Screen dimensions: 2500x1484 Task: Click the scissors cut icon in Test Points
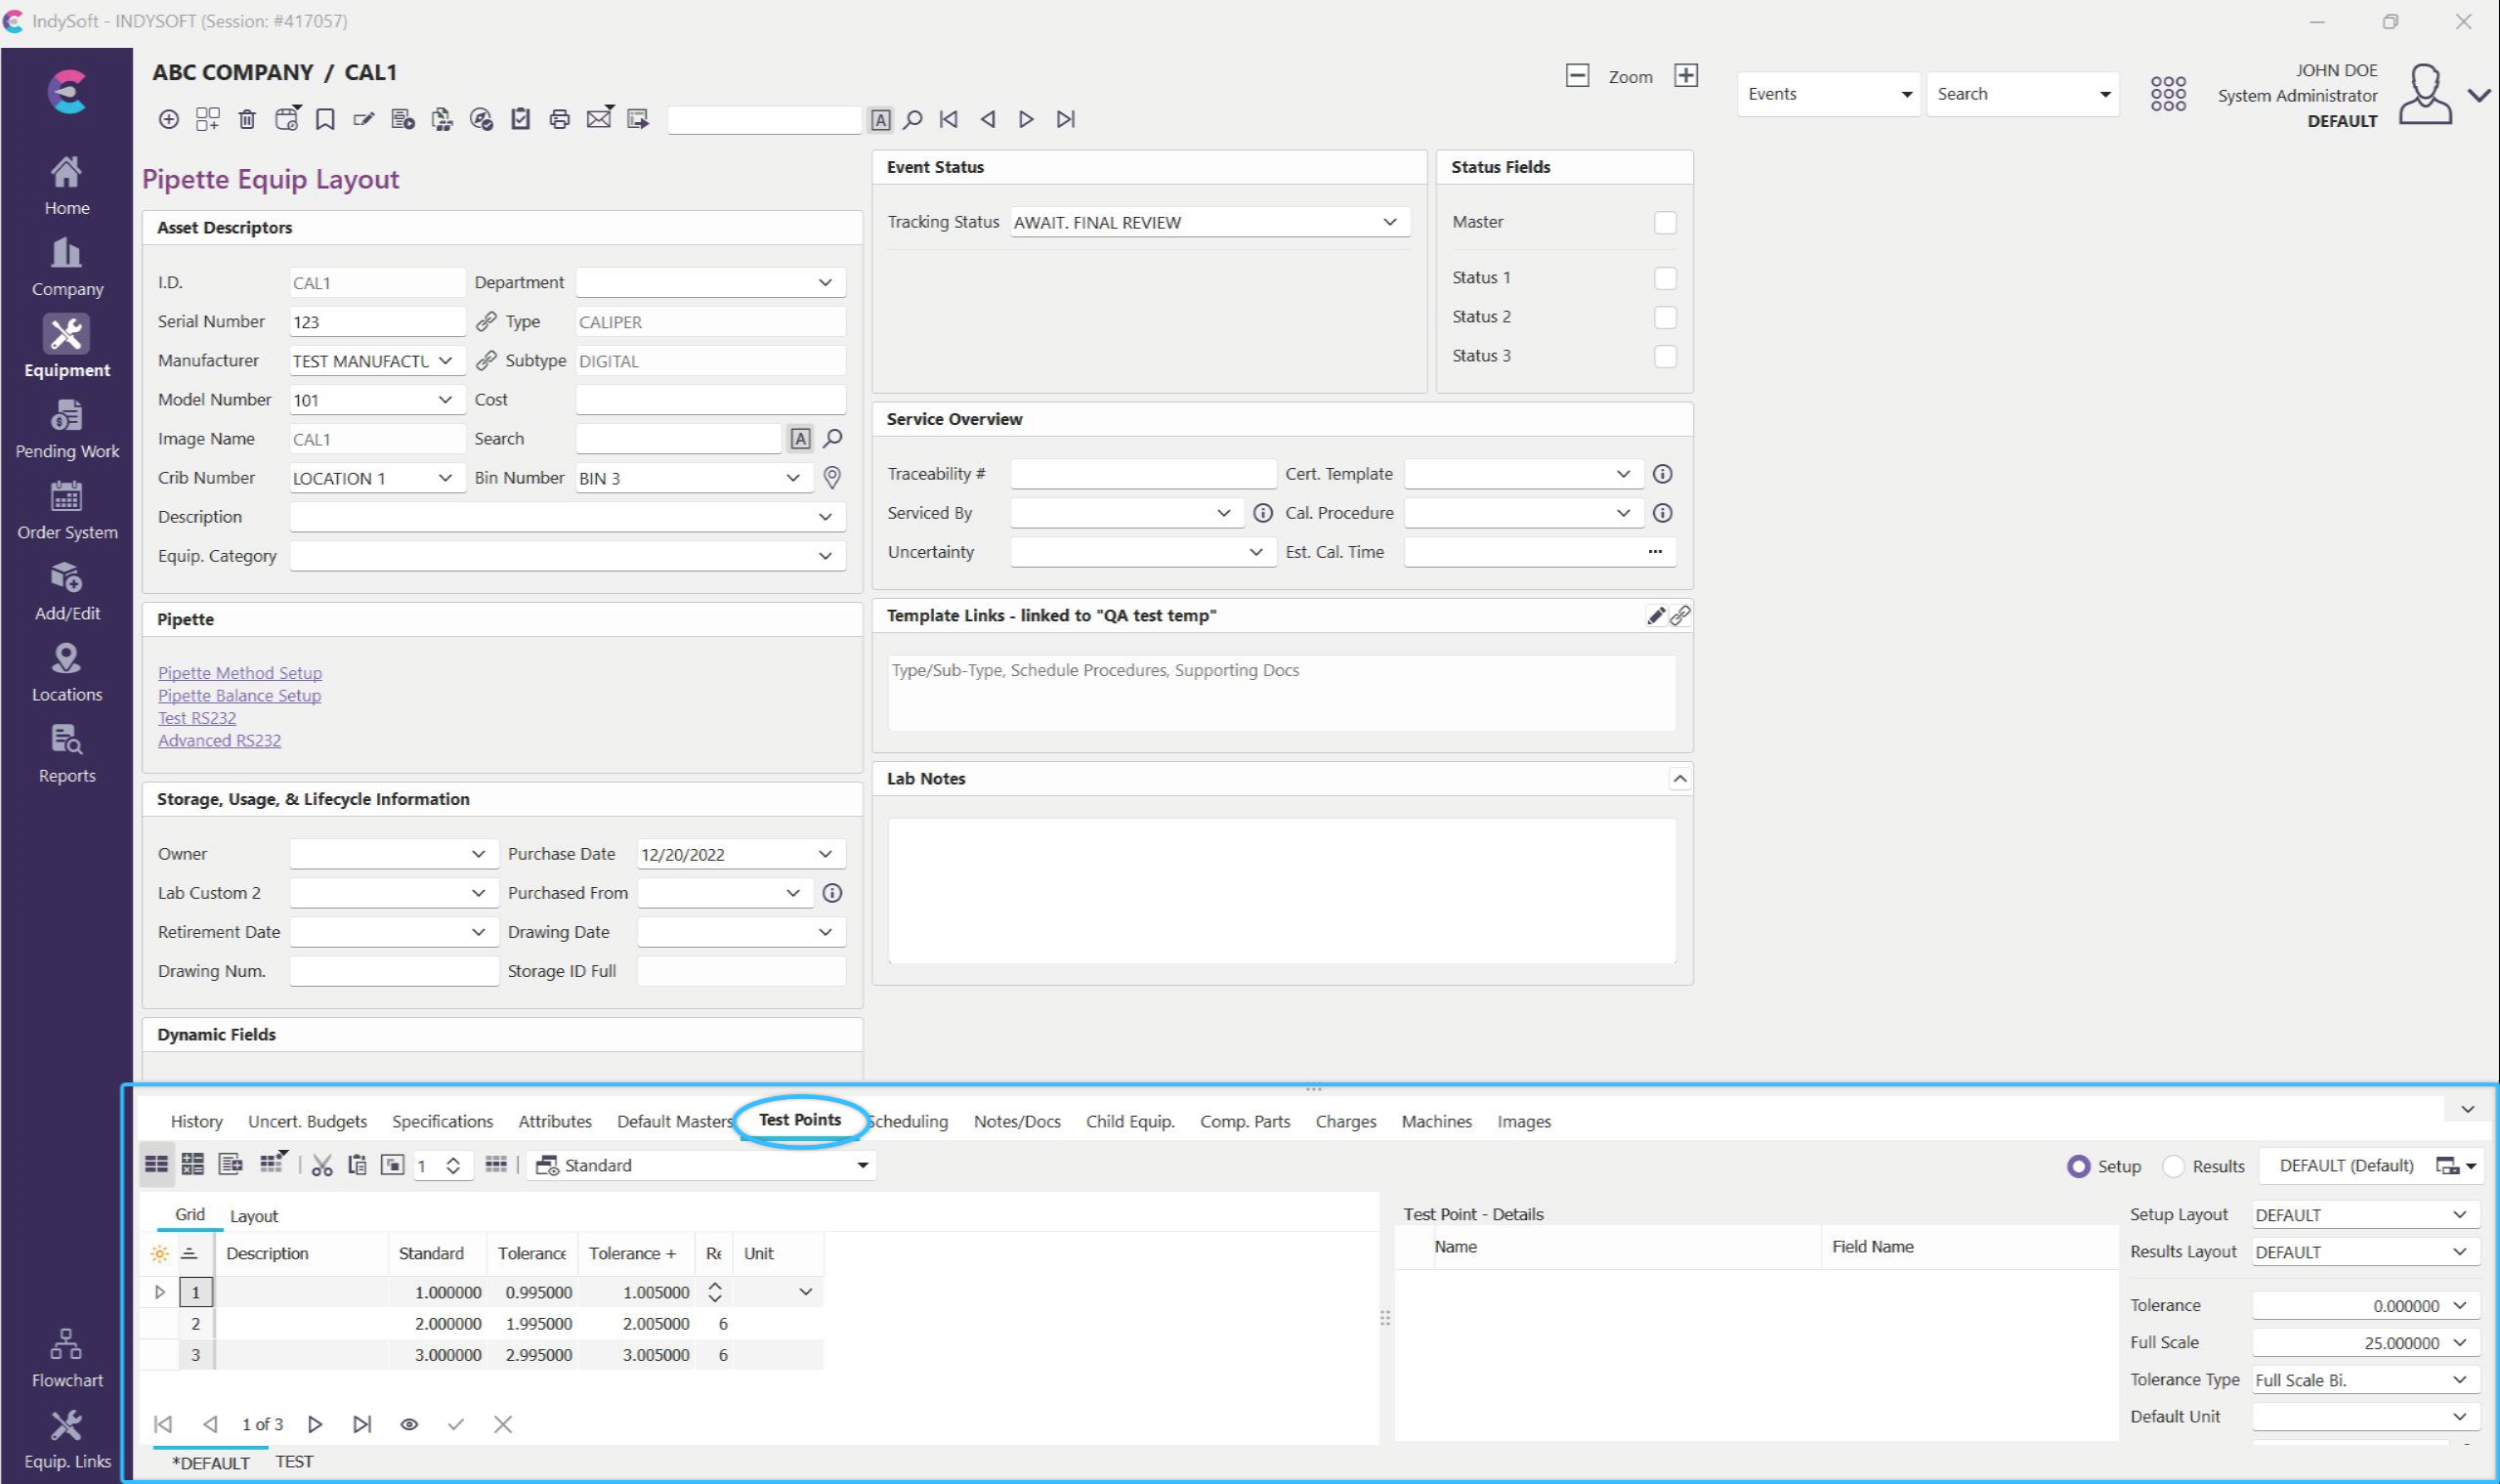(322, 1166)
